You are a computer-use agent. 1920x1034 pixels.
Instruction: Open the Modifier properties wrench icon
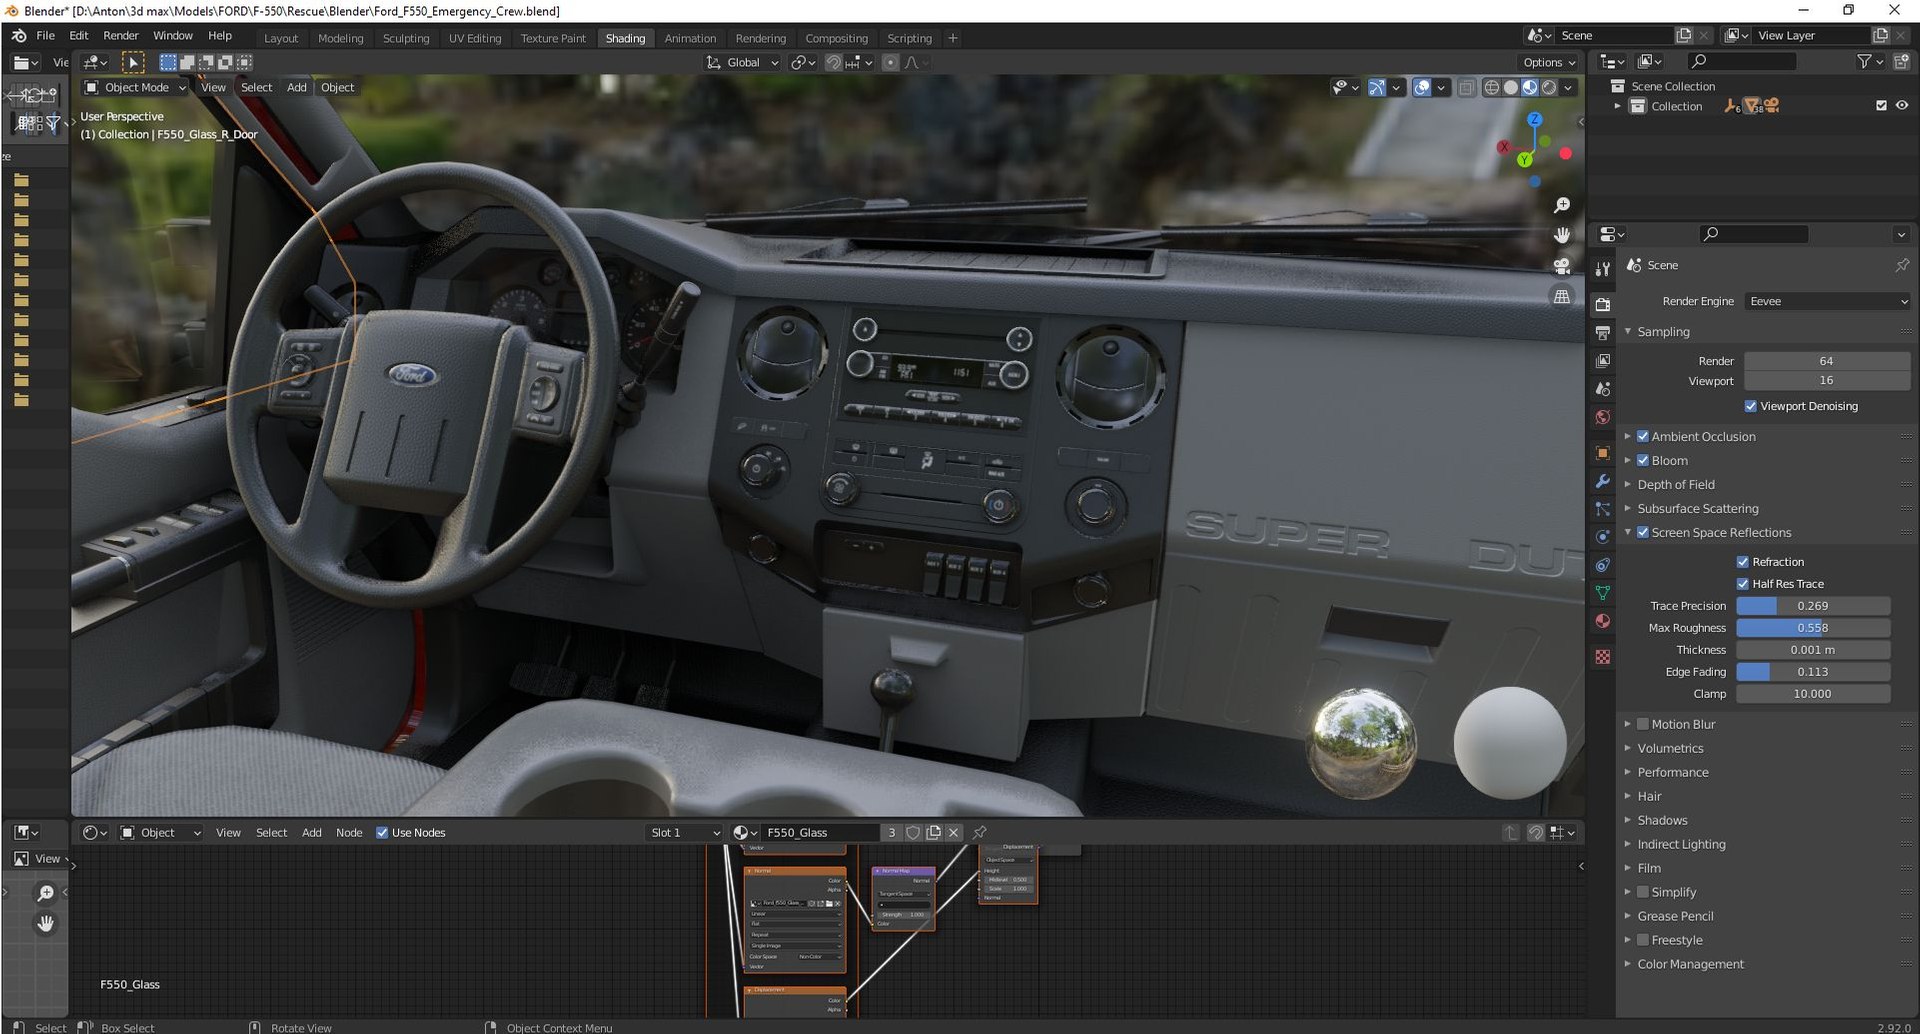pyautogui.click(x=1603, y=481)
